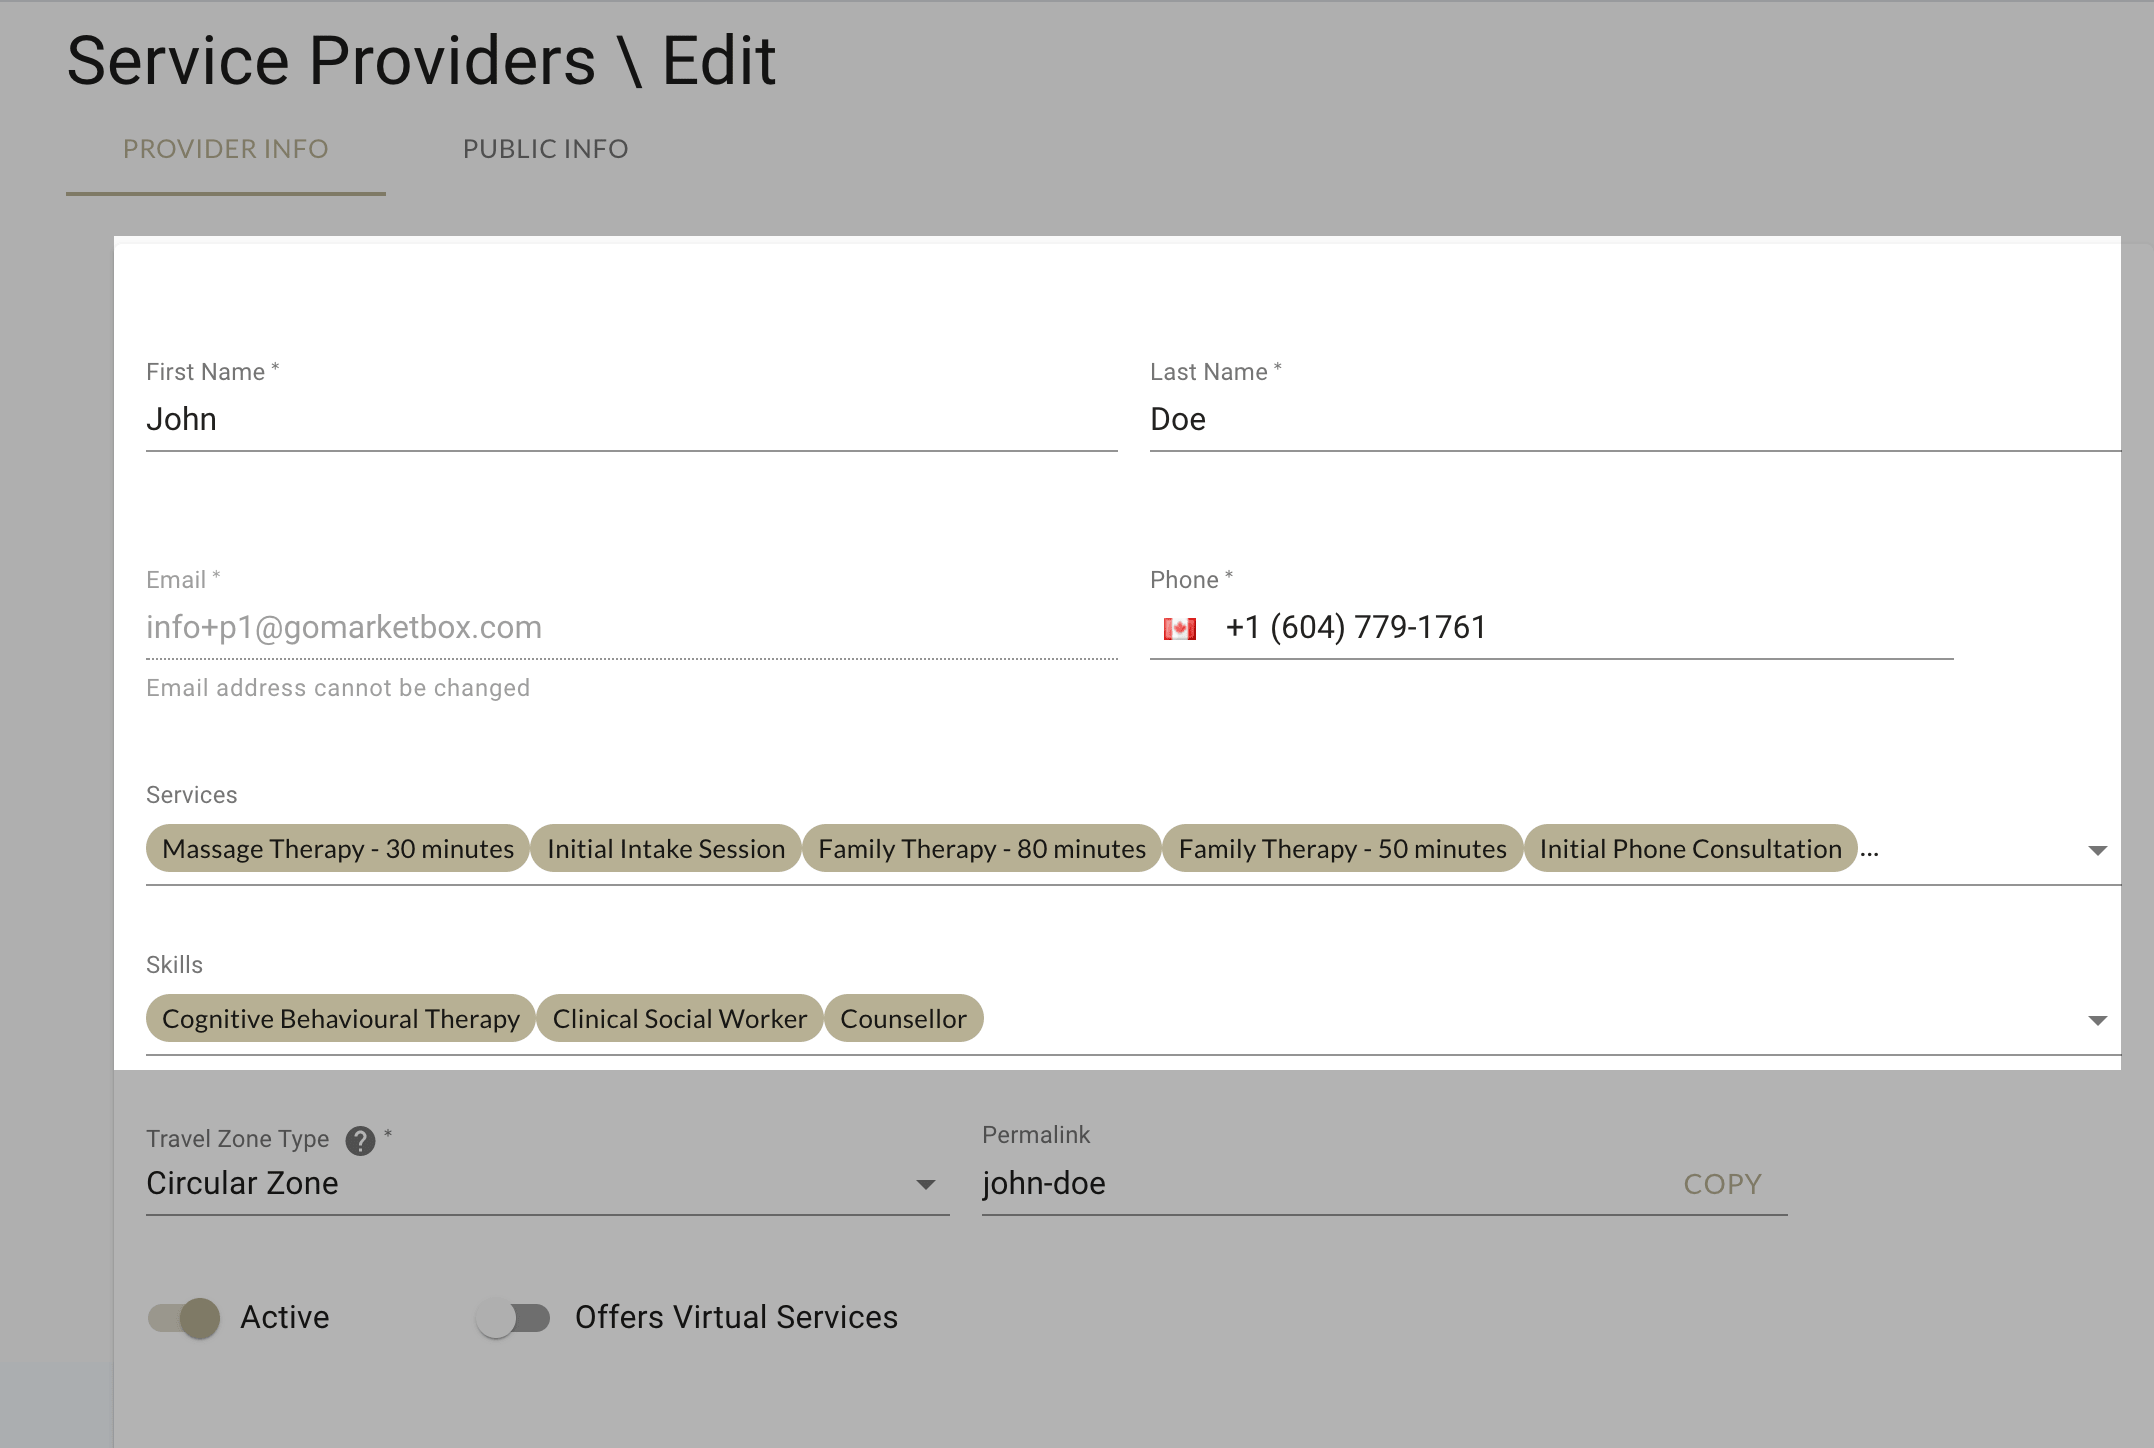Switch to the PUBLIC INFO tab
This screenshot has width=2154, height=1448.
(x=545, y=149)
